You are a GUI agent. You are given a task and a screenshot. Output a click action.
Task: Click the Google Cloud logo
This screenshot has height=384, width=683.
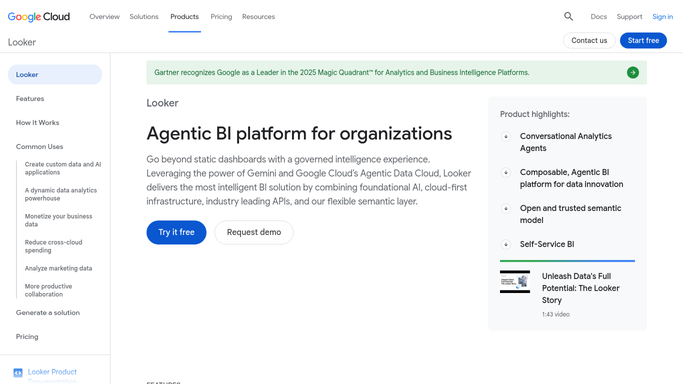coord(39,17)
